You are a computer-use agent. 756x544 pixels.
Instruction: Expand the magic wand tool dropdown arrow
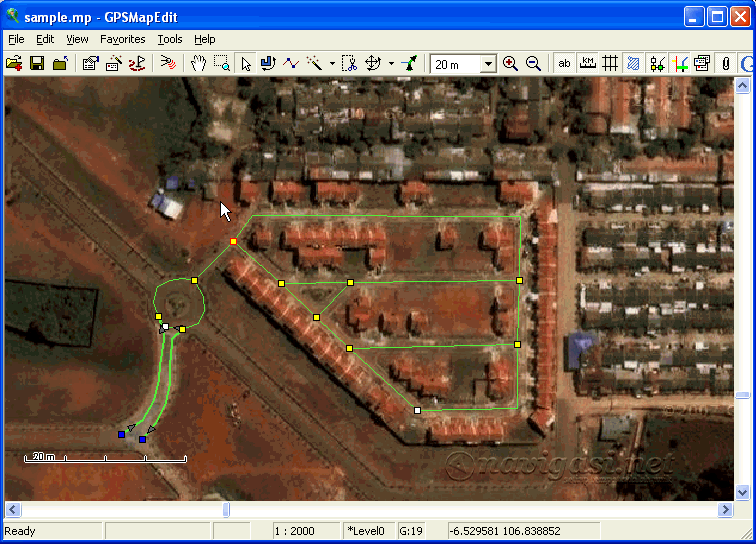click(332, 64)
